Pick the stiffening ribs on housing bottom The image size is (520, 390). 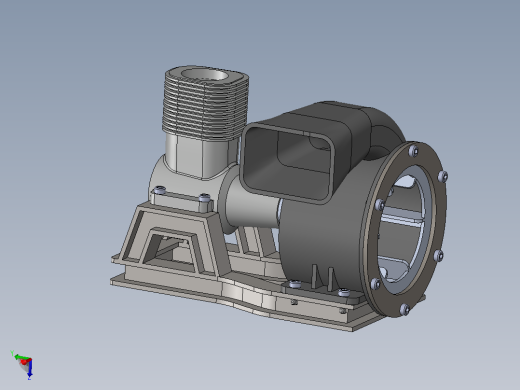(322, 277)
